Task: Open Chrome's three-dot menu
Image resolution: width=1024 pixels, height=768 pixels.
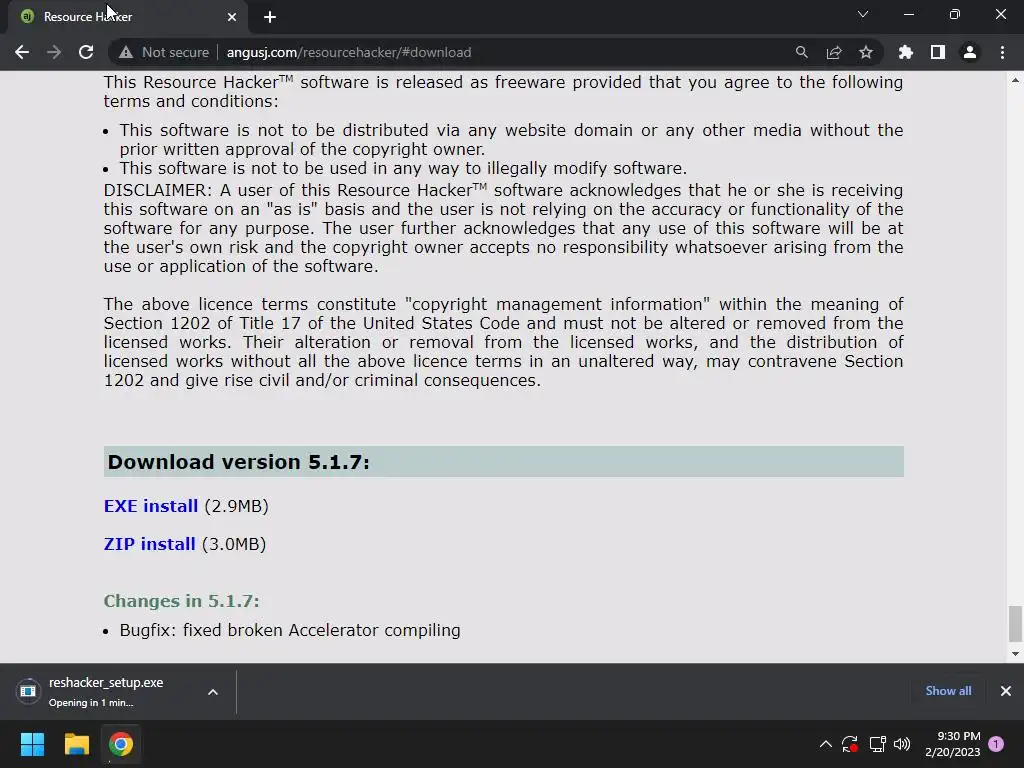Action: (x=1002, y=52)
